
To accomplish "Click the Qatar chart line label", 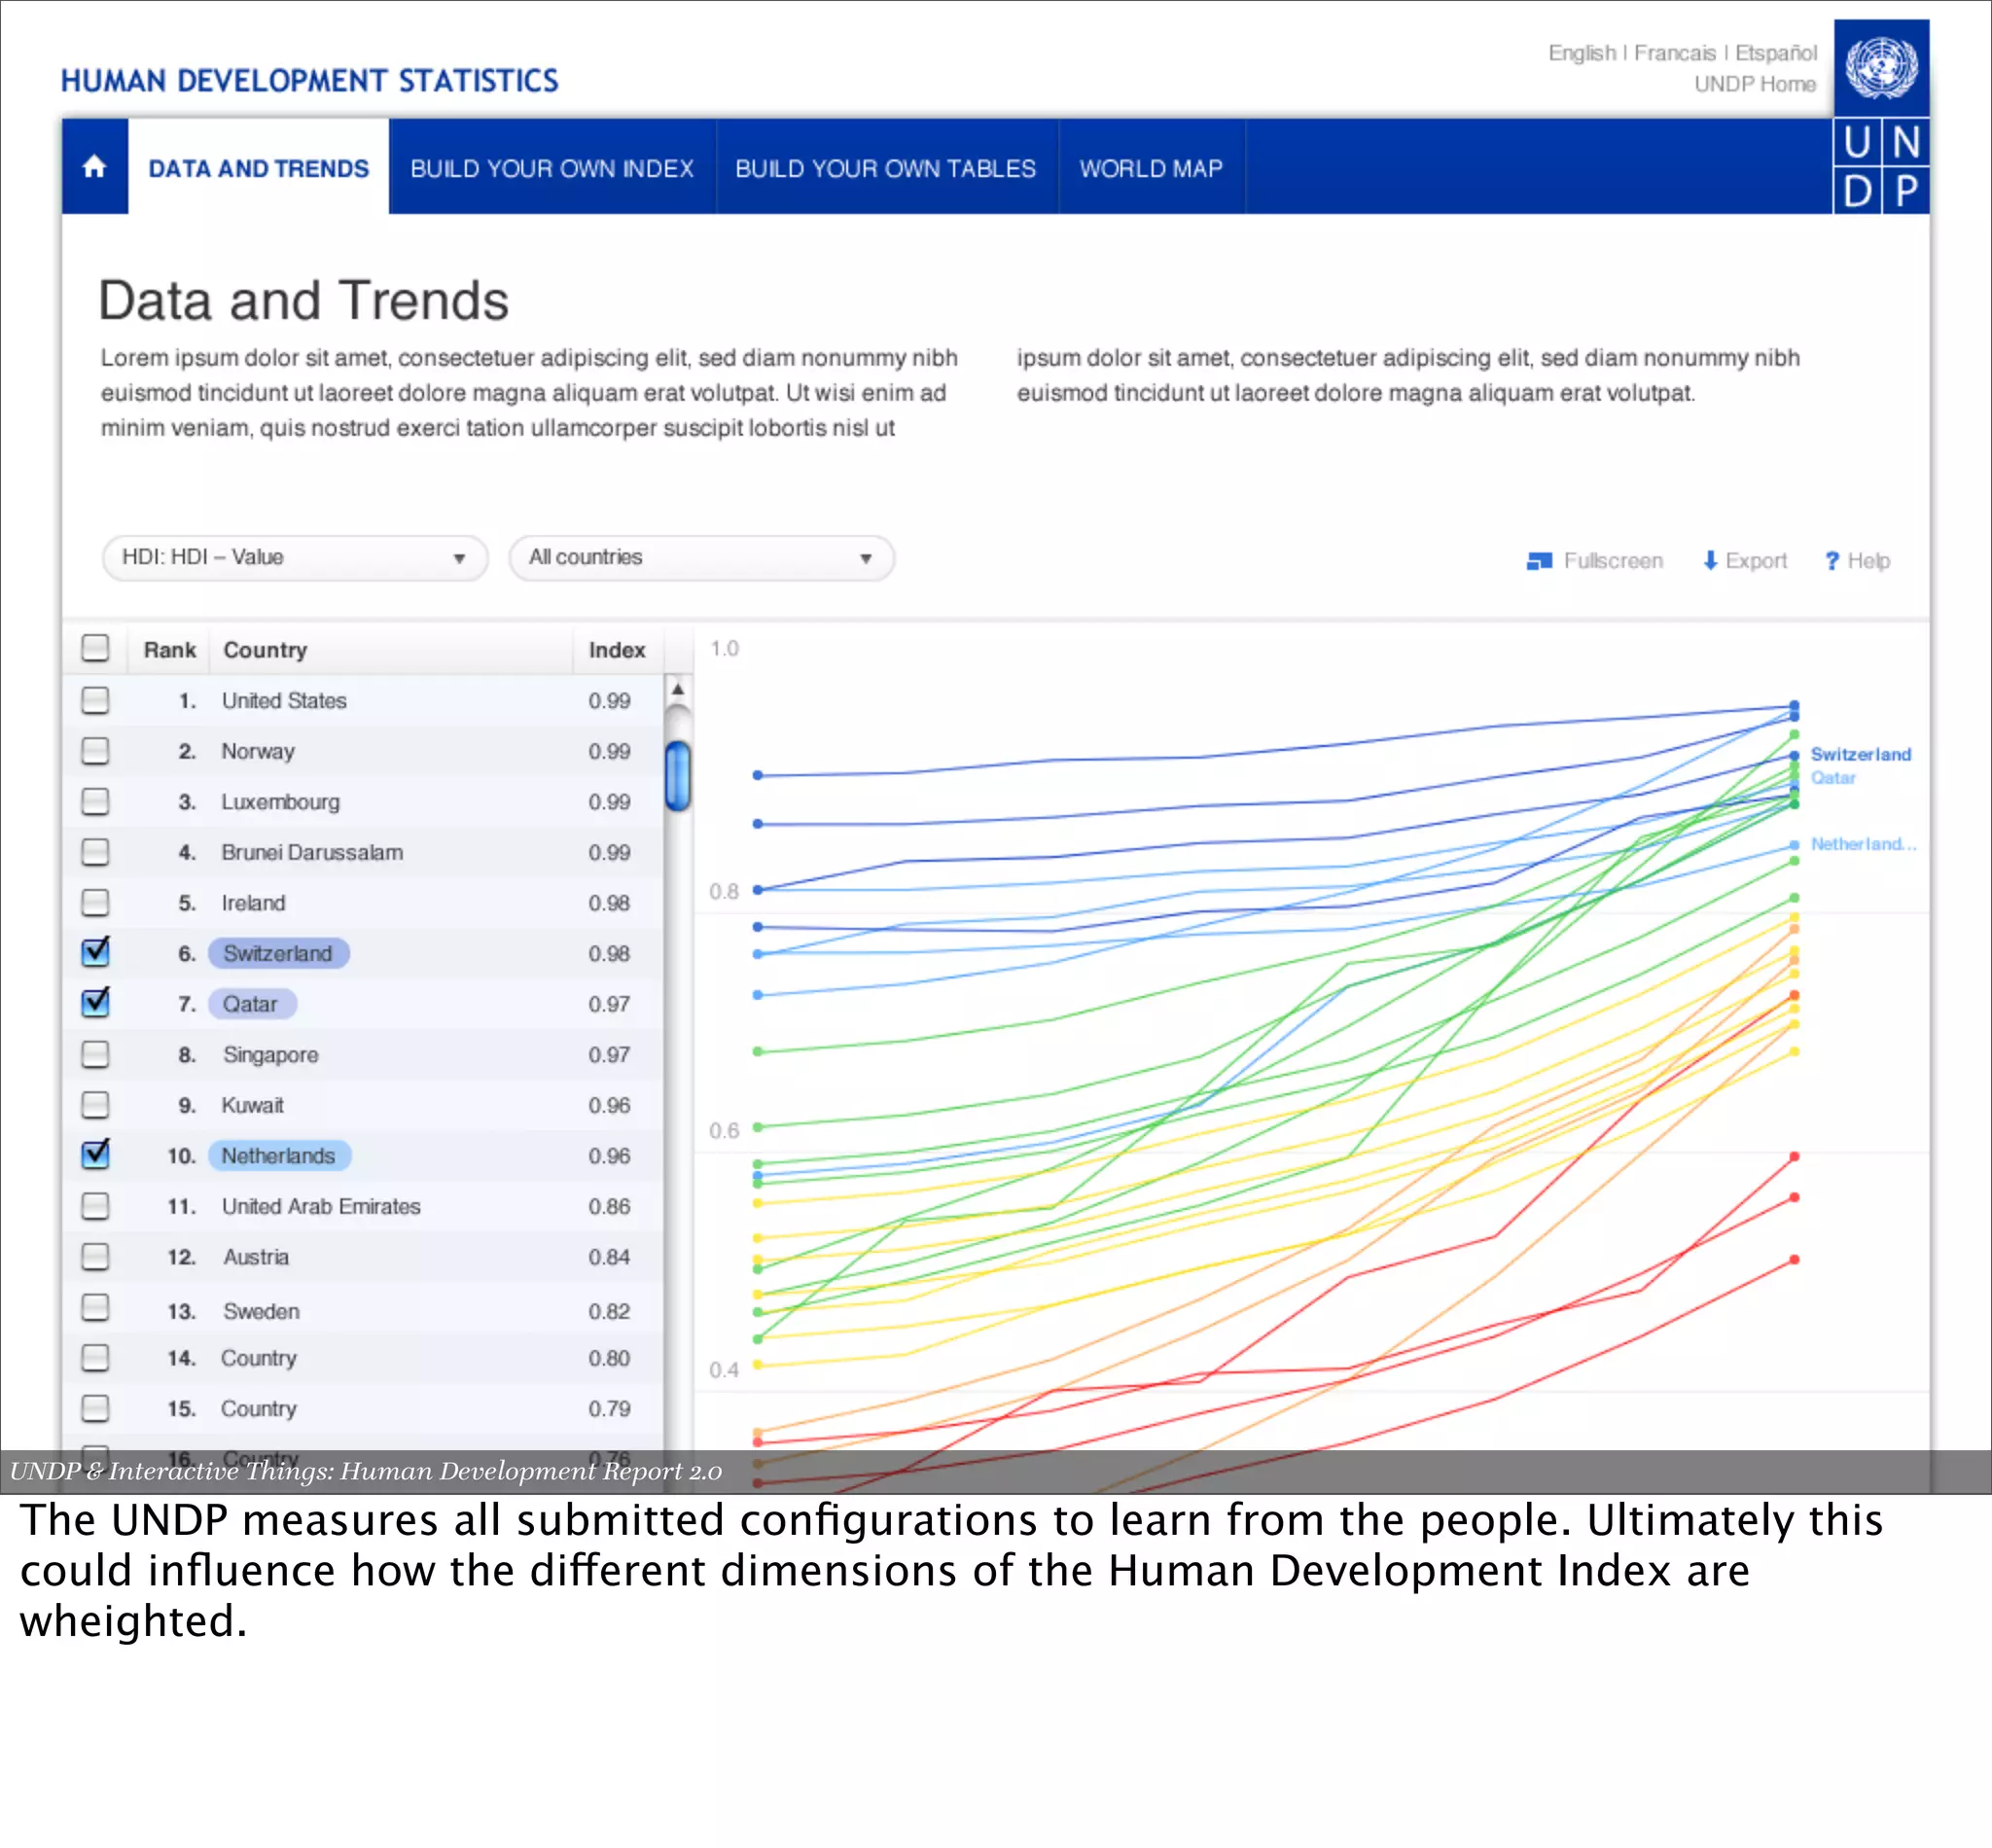I will click(1832, 778).
